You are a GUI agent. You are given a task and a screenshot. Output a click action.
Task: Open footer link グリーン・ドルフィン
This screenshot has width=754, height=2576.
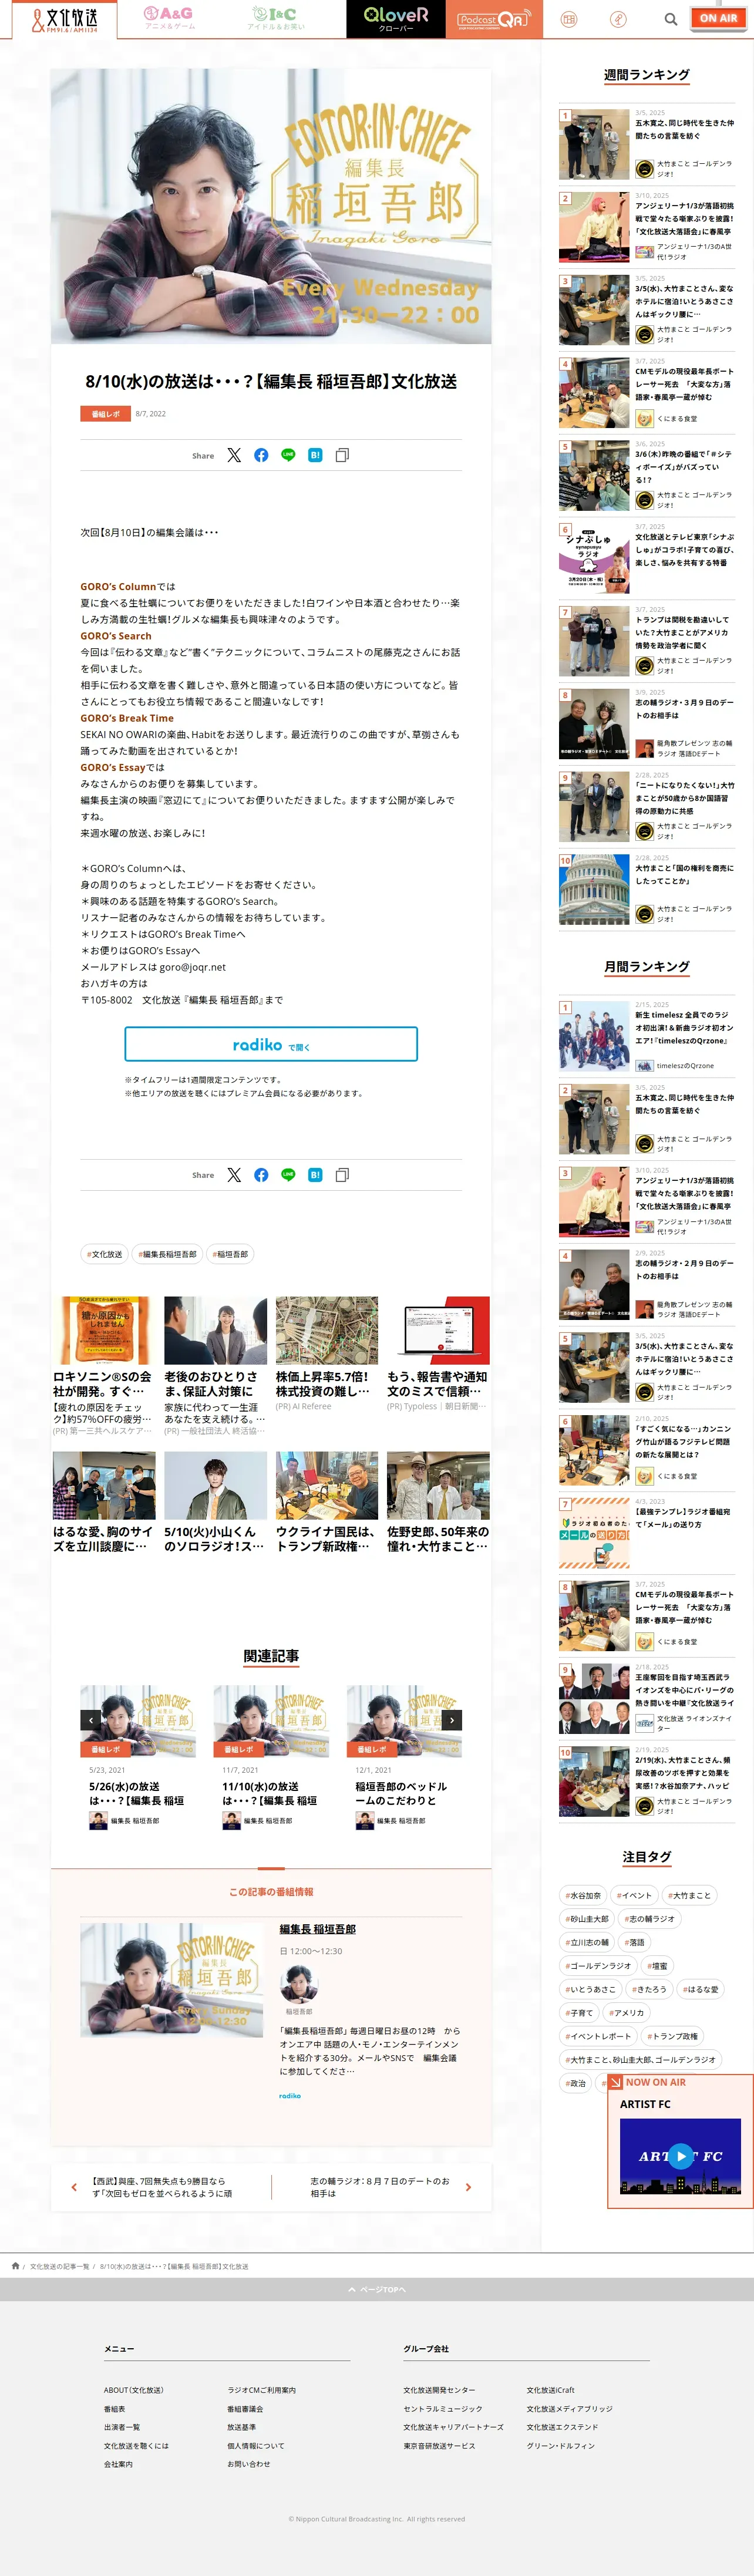561,2446
